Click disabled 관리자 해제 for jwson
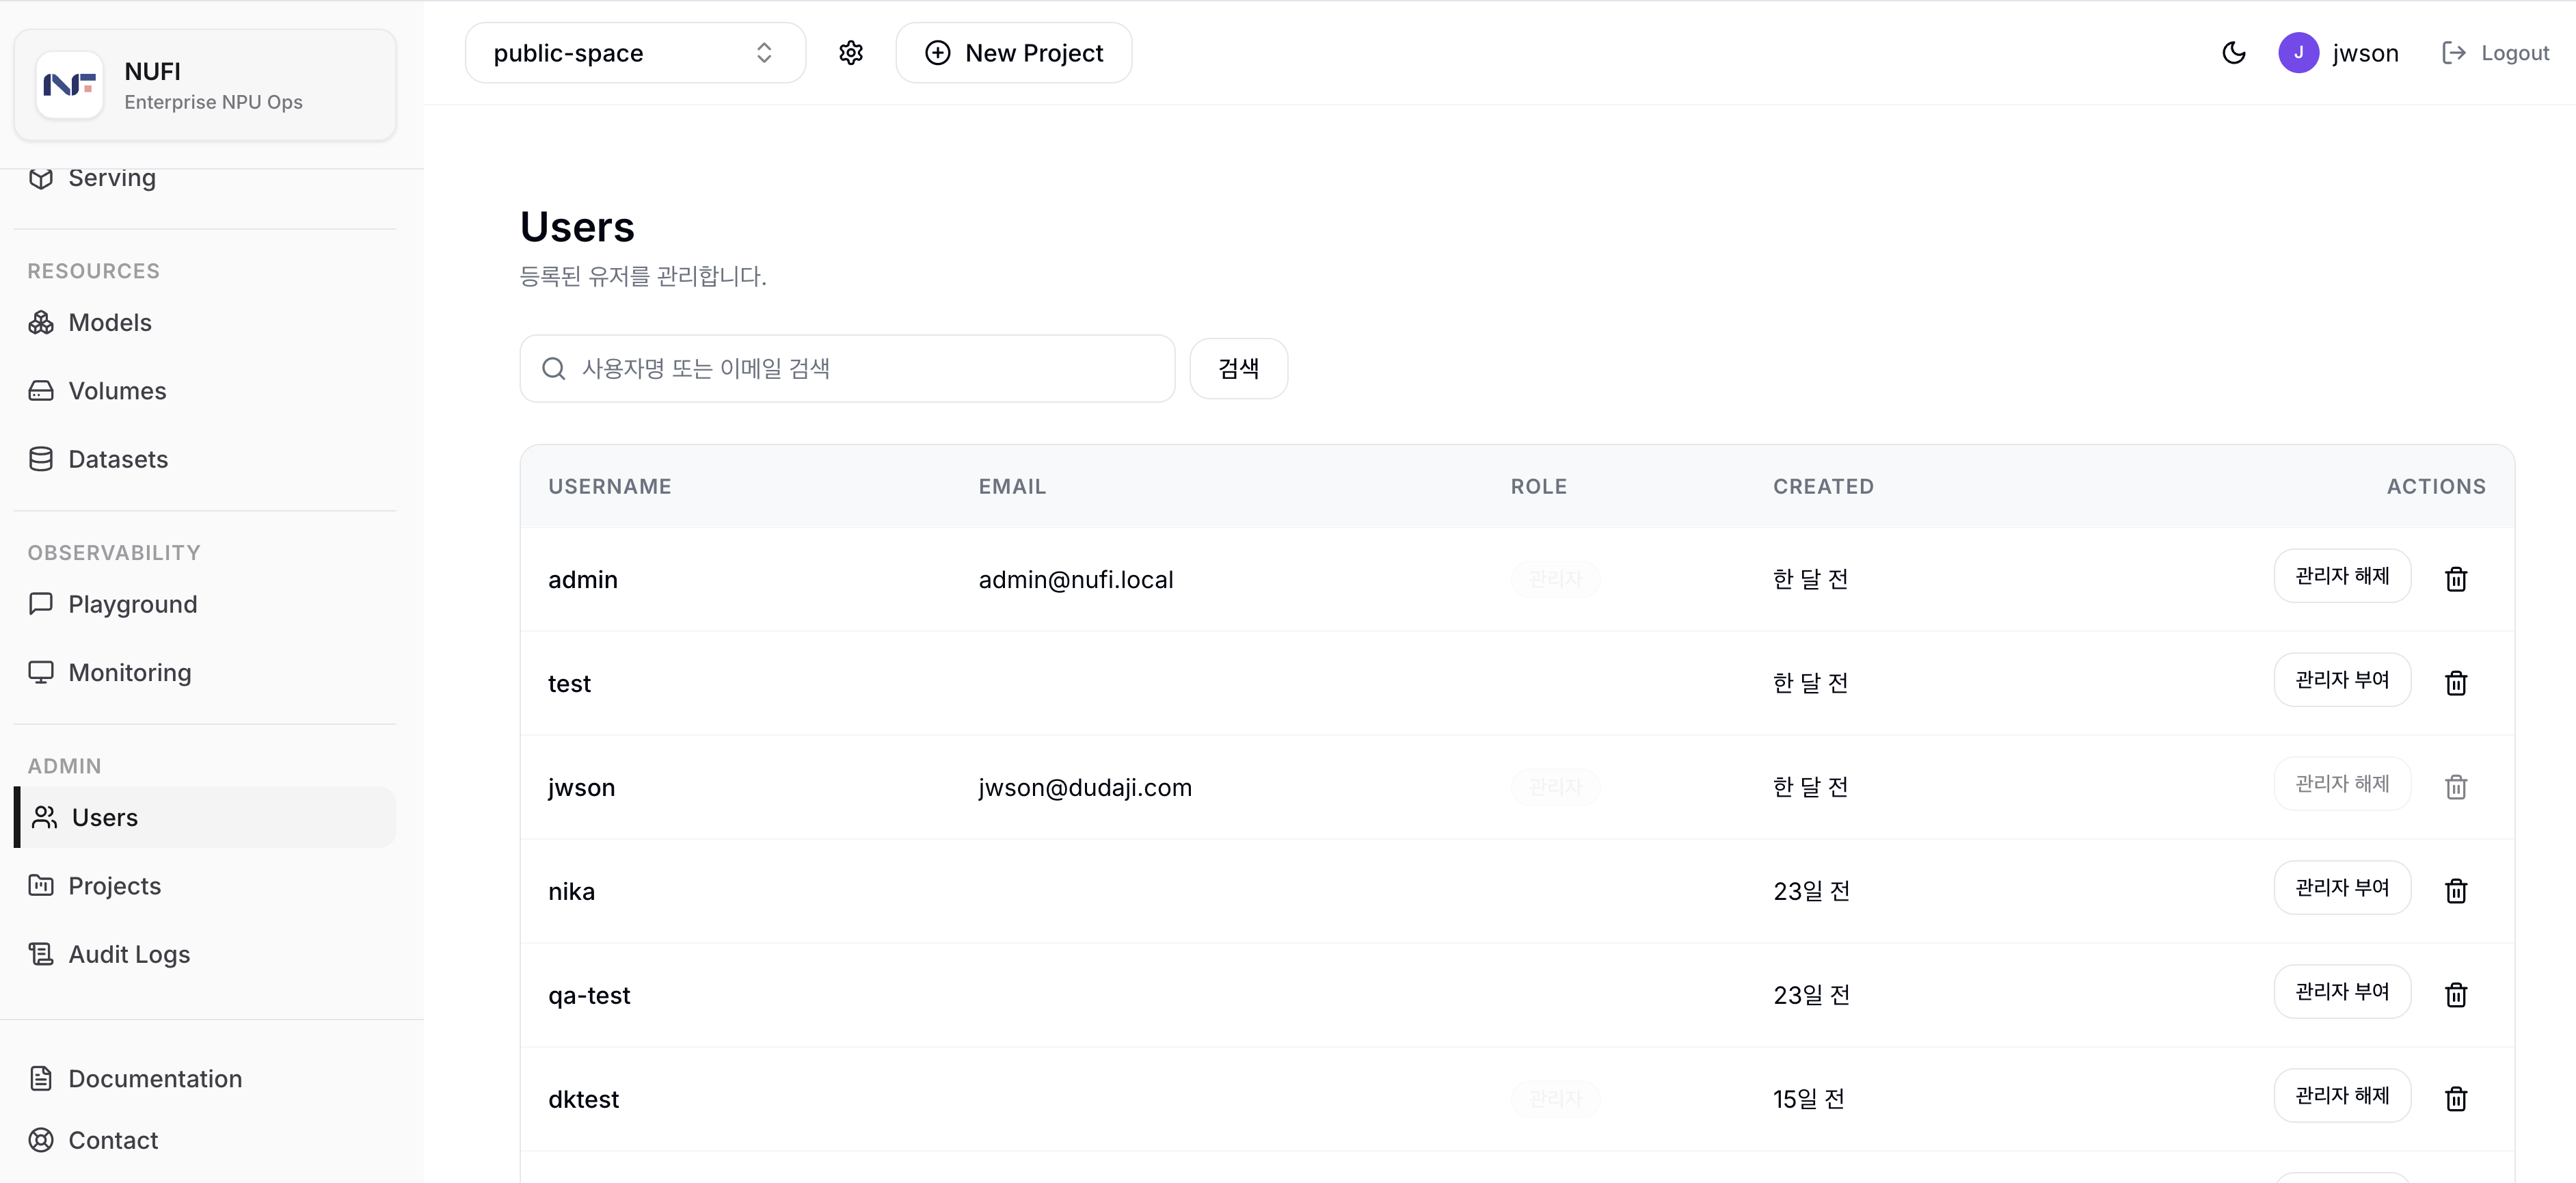This screenshot has width=2576, height=1183. coord(2342,784)
